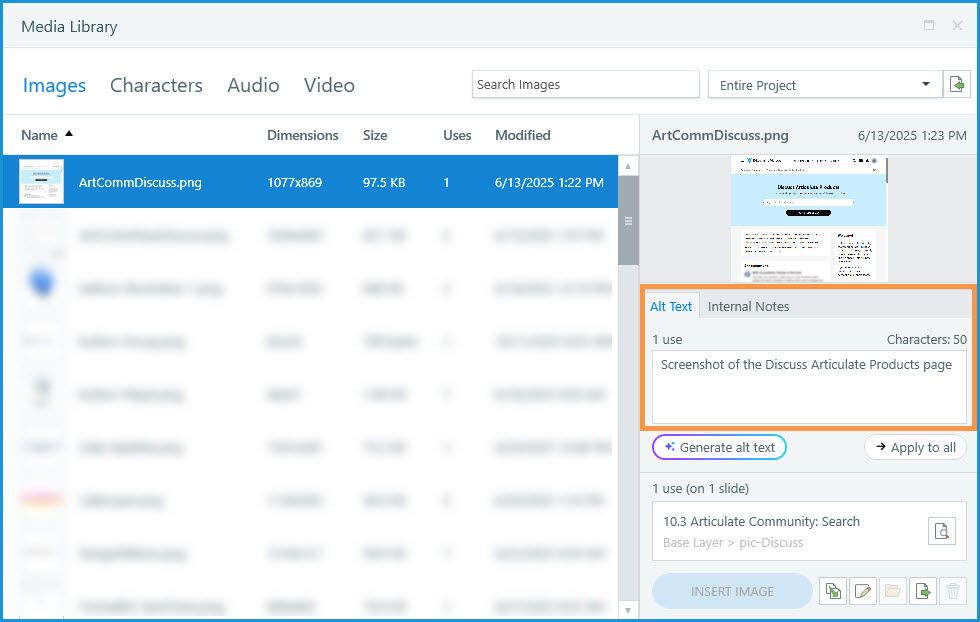Click the open folder icon
Viewport: 980px width, 622px height.
tap(892, 591)
